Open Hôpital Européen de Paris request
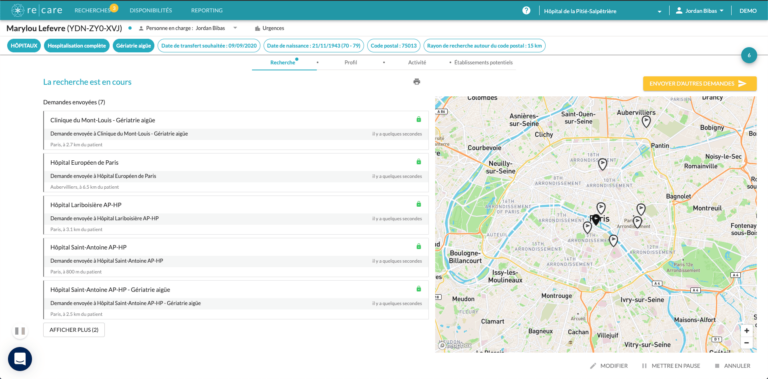This screenshot has height=379, width=768. (236, 172)
